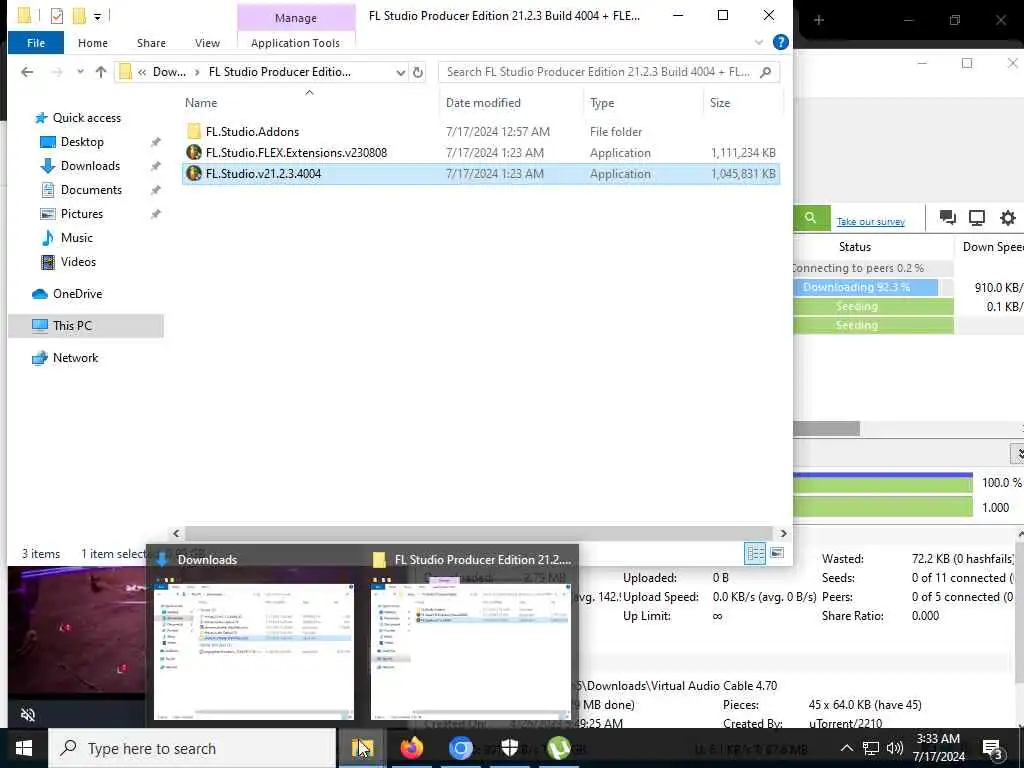1024x768 pixels.
Task: Open FL Studio Producer Edition thumbnail preview
Action: coord(470,651)
